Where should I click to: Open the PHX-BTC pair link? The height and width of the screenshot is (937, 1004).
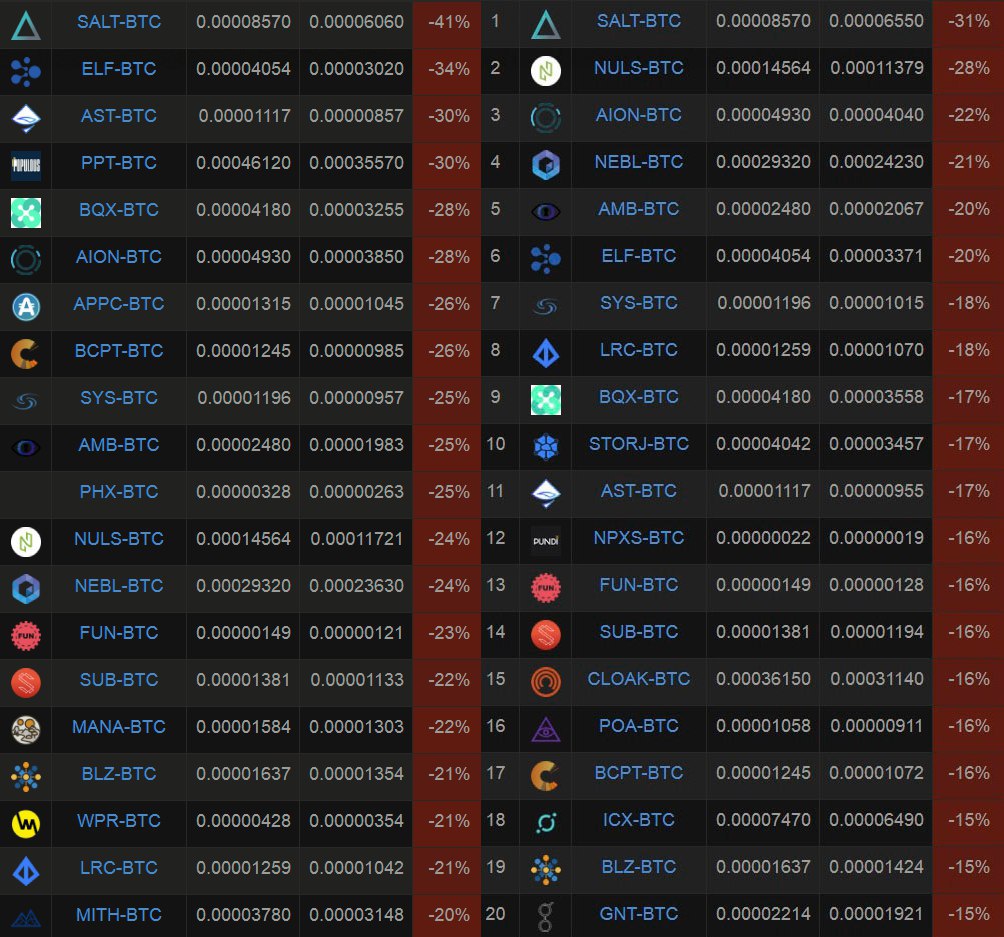point(119,492)
